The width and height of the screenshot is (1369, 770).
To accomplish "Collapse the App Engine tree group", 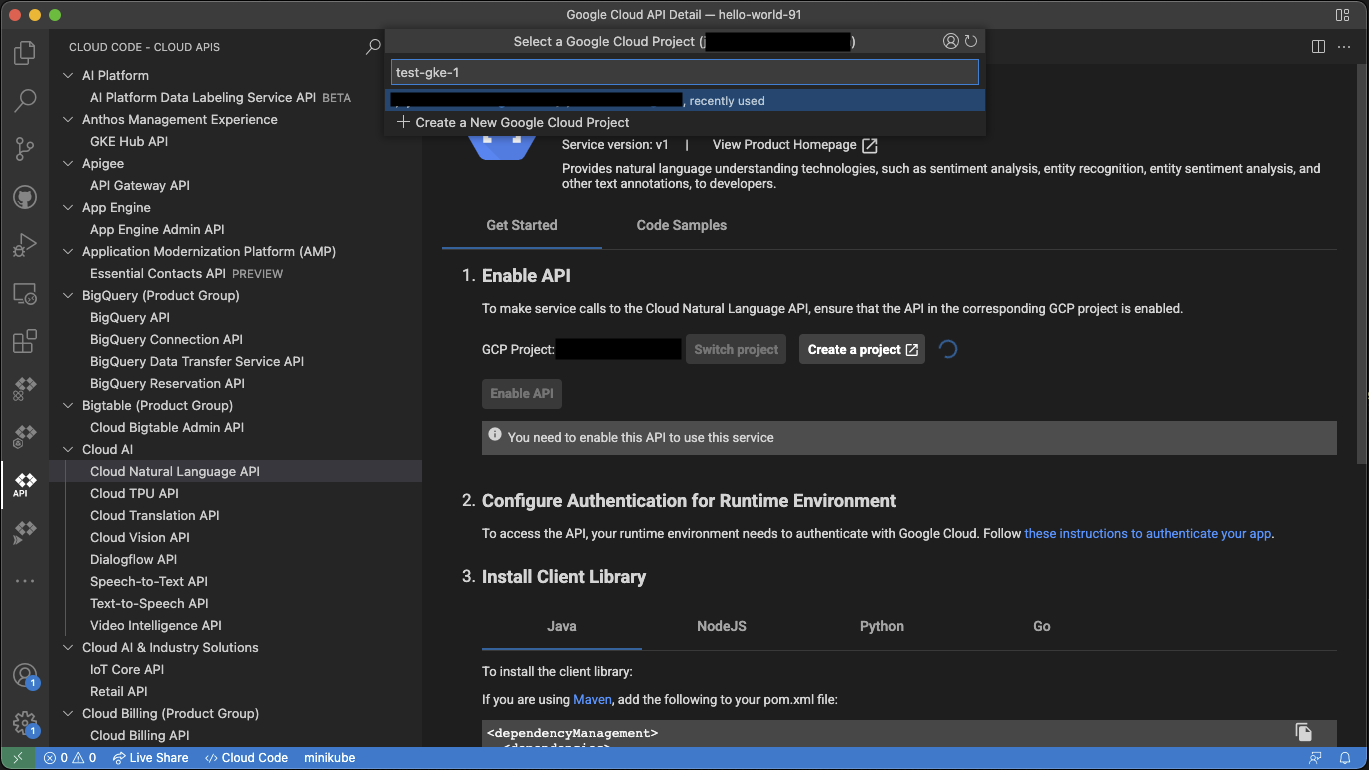I will click(68, 207).
